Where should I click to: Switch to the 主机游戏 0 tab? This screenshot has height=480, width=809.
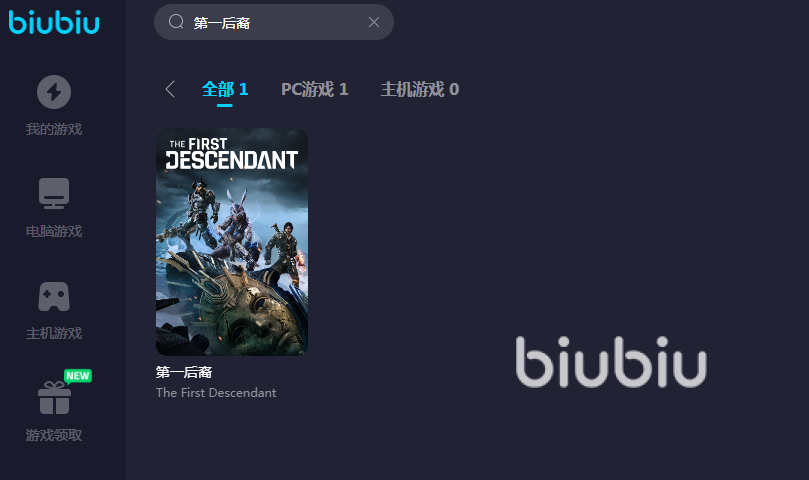coord(419,89)
